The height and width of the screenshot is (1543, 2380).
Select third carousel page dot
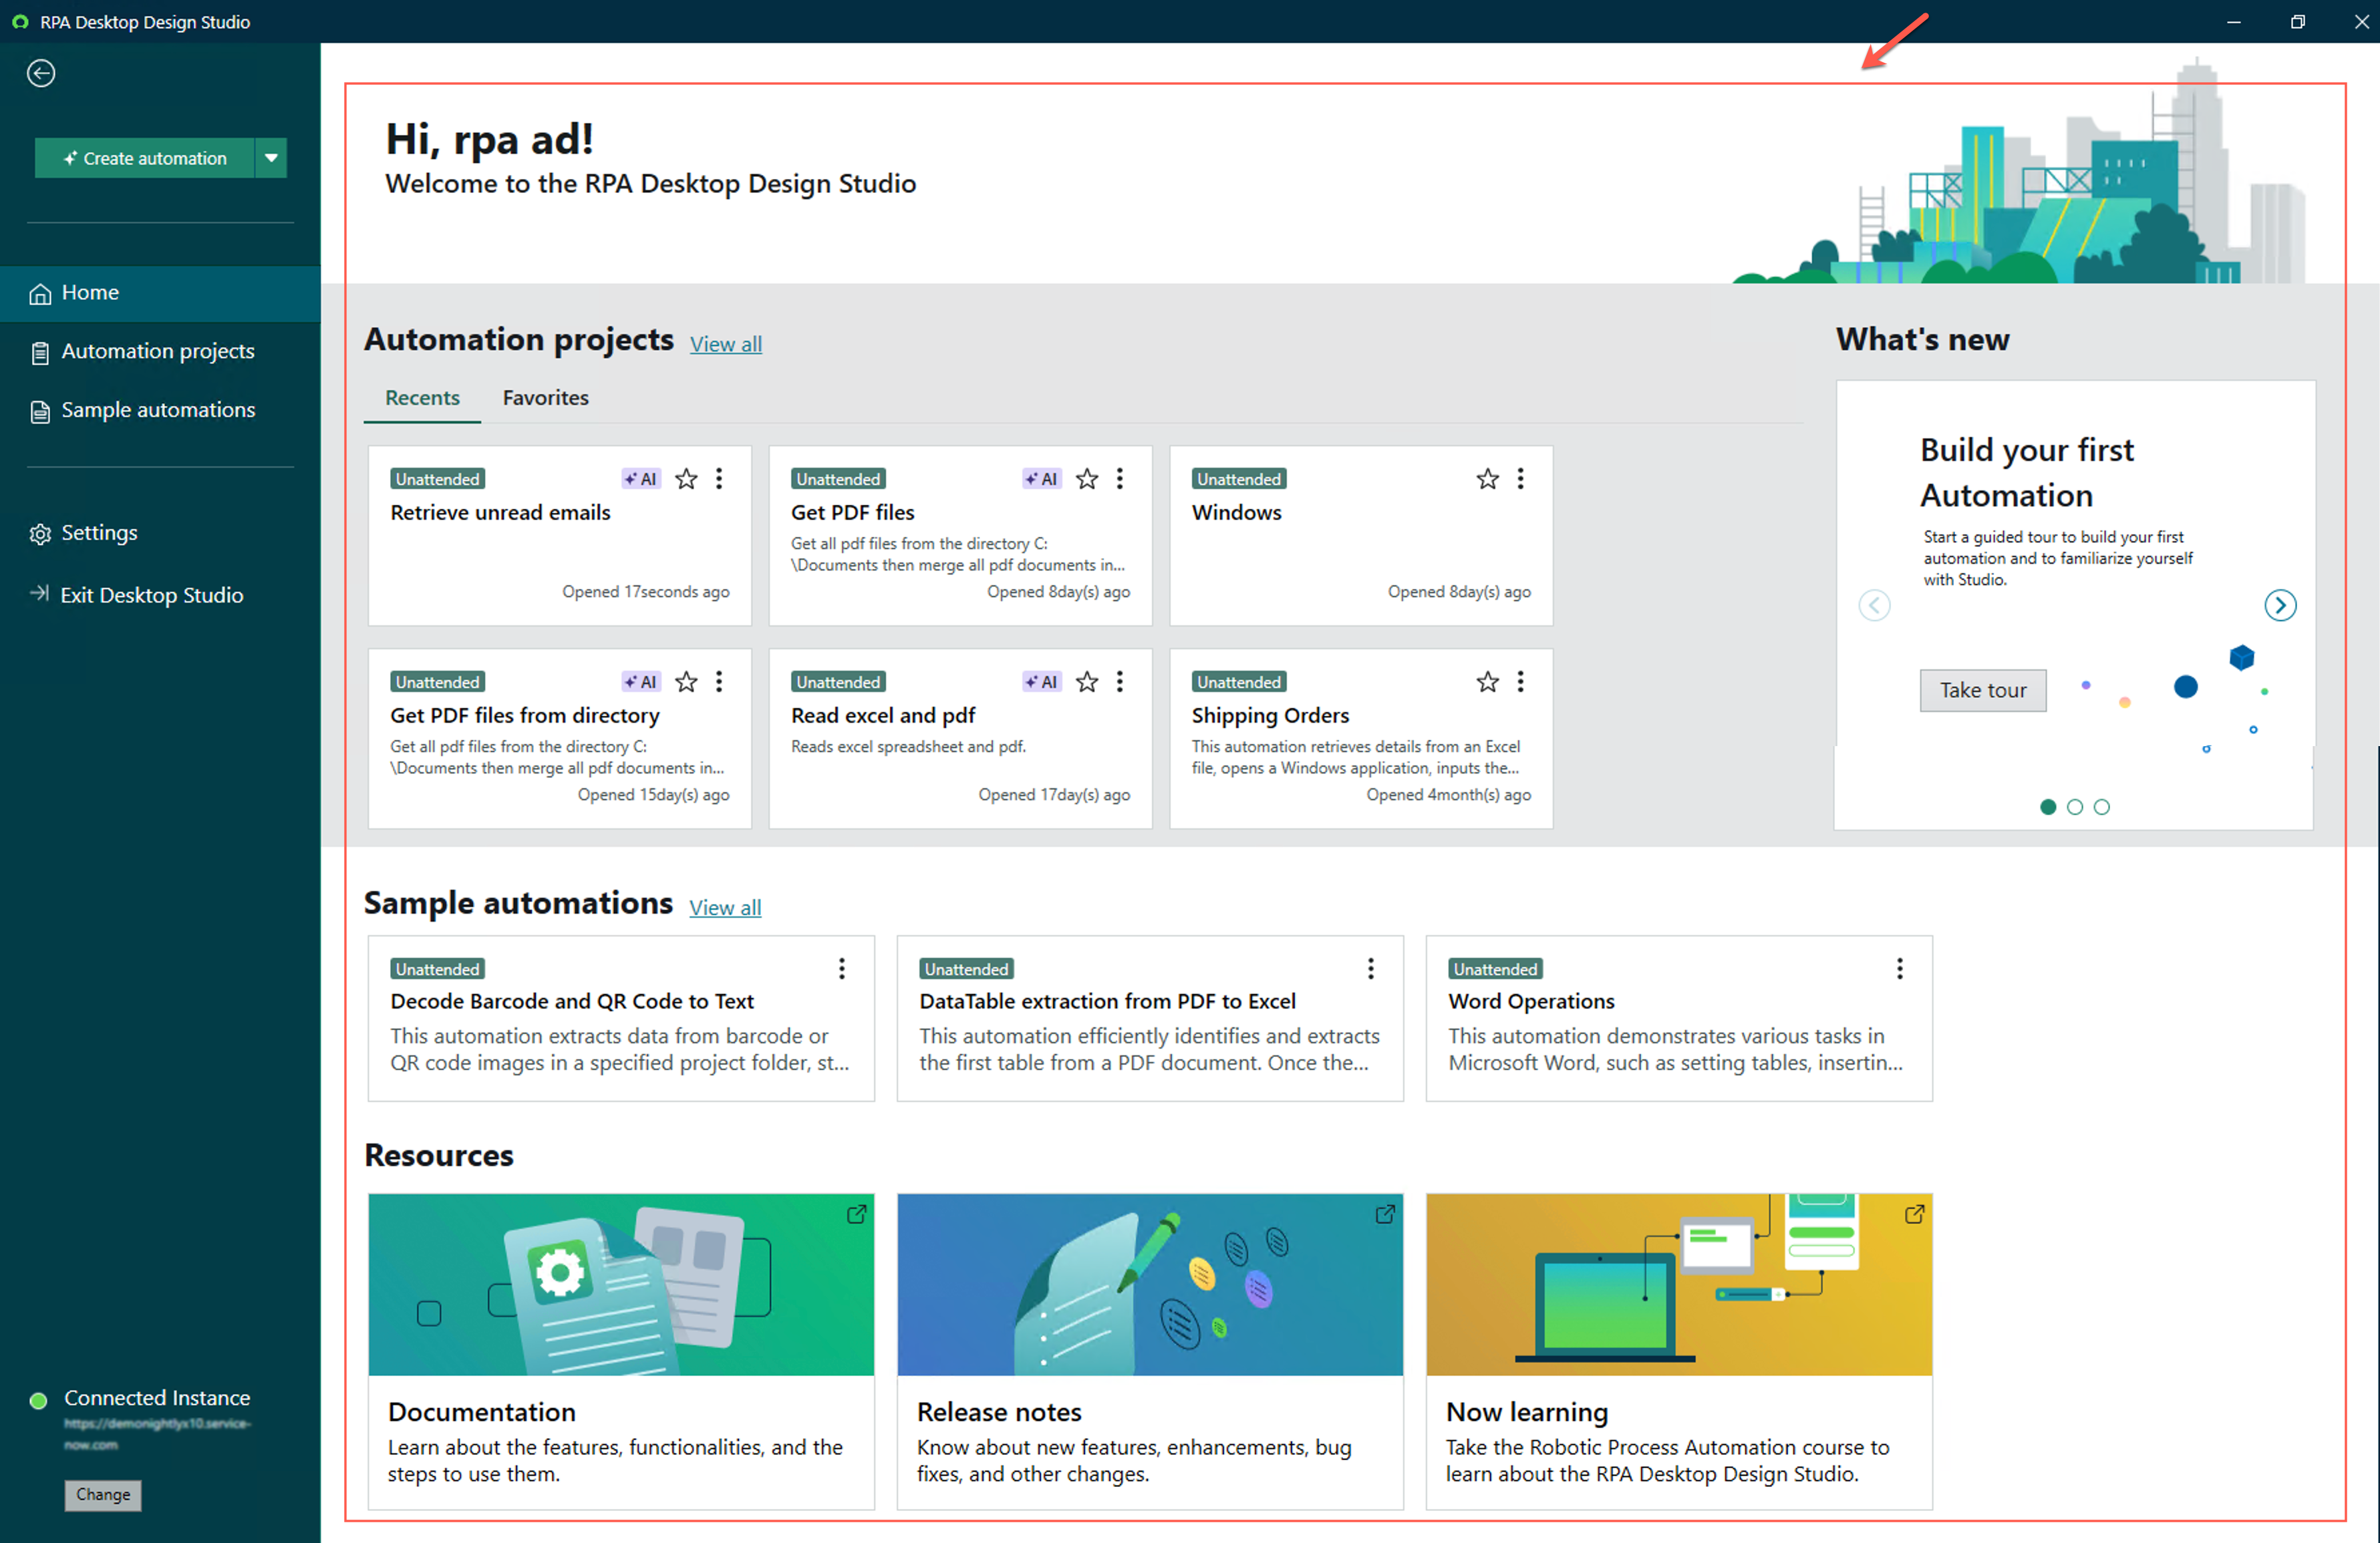click(2102, 807)
